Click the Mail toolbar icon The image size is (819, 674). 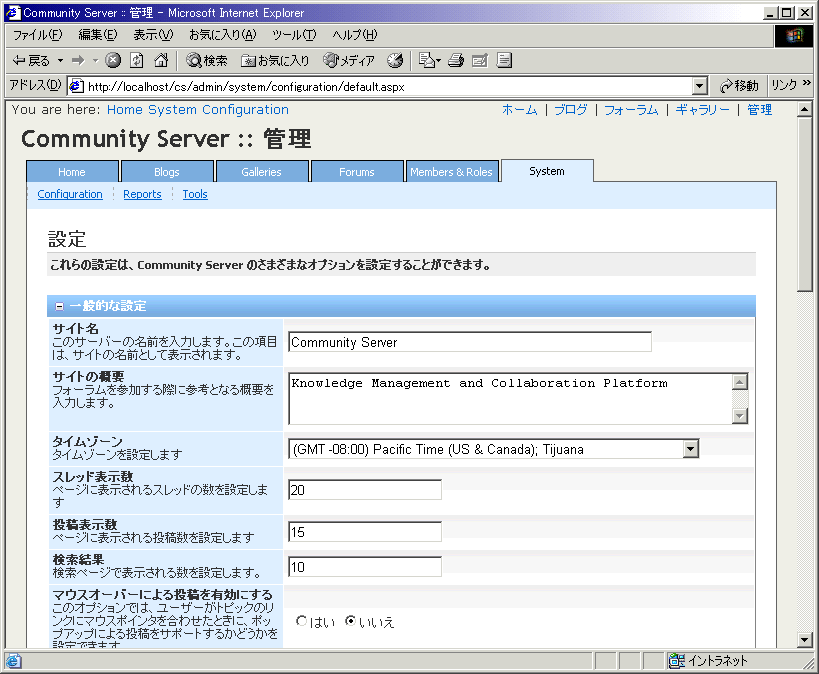[427, 61]
